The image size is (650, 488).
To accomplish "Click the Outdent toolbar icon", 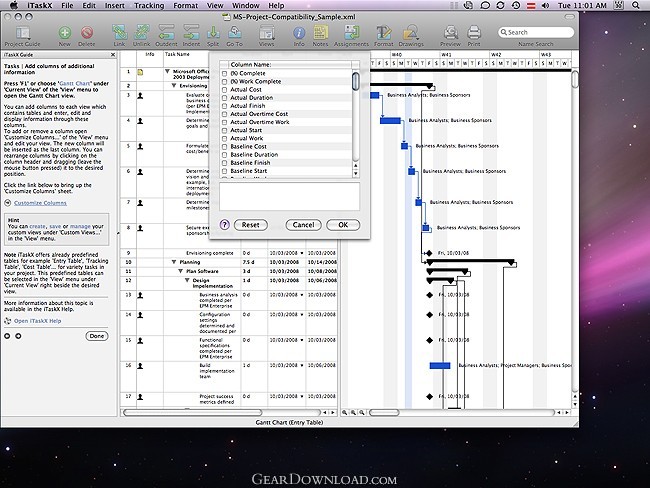I will point(166,32).
